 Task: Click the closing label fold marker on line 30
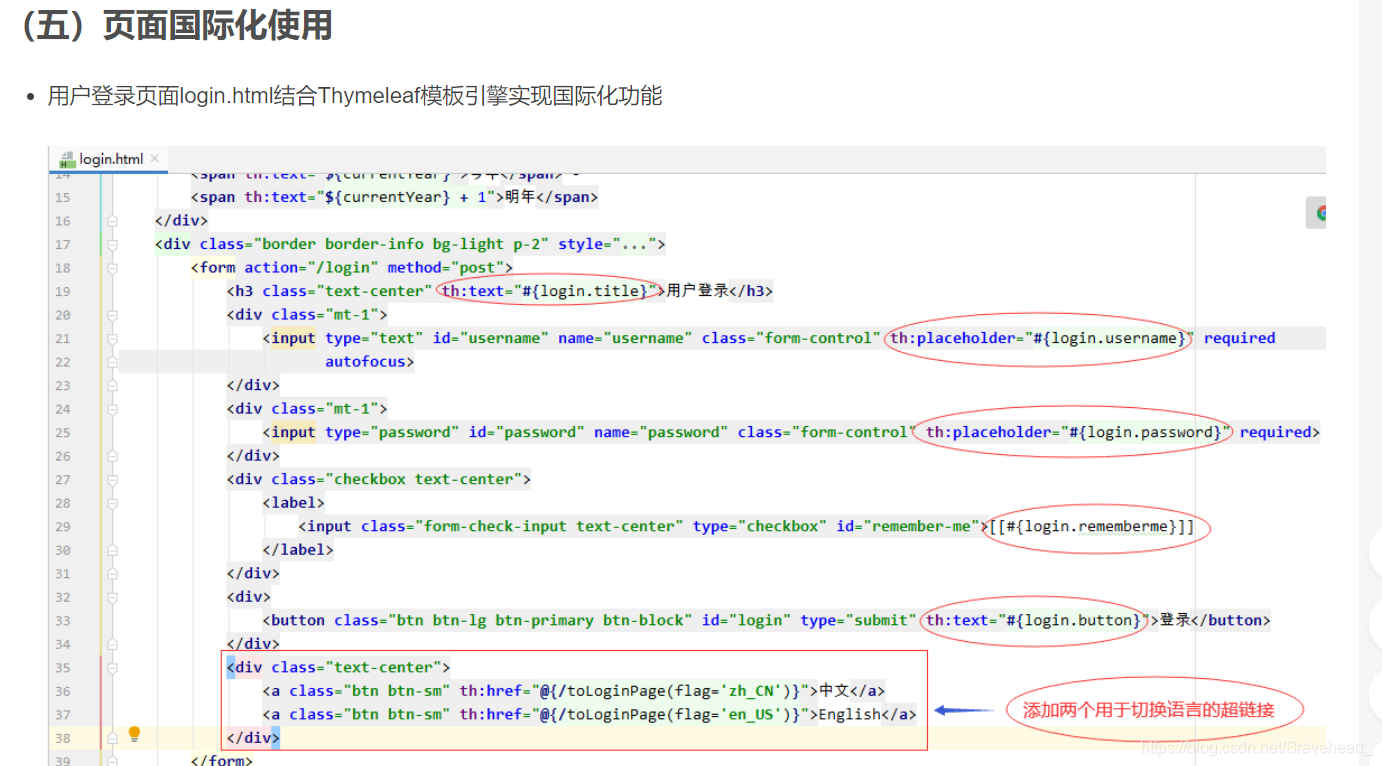pos(112,550)
